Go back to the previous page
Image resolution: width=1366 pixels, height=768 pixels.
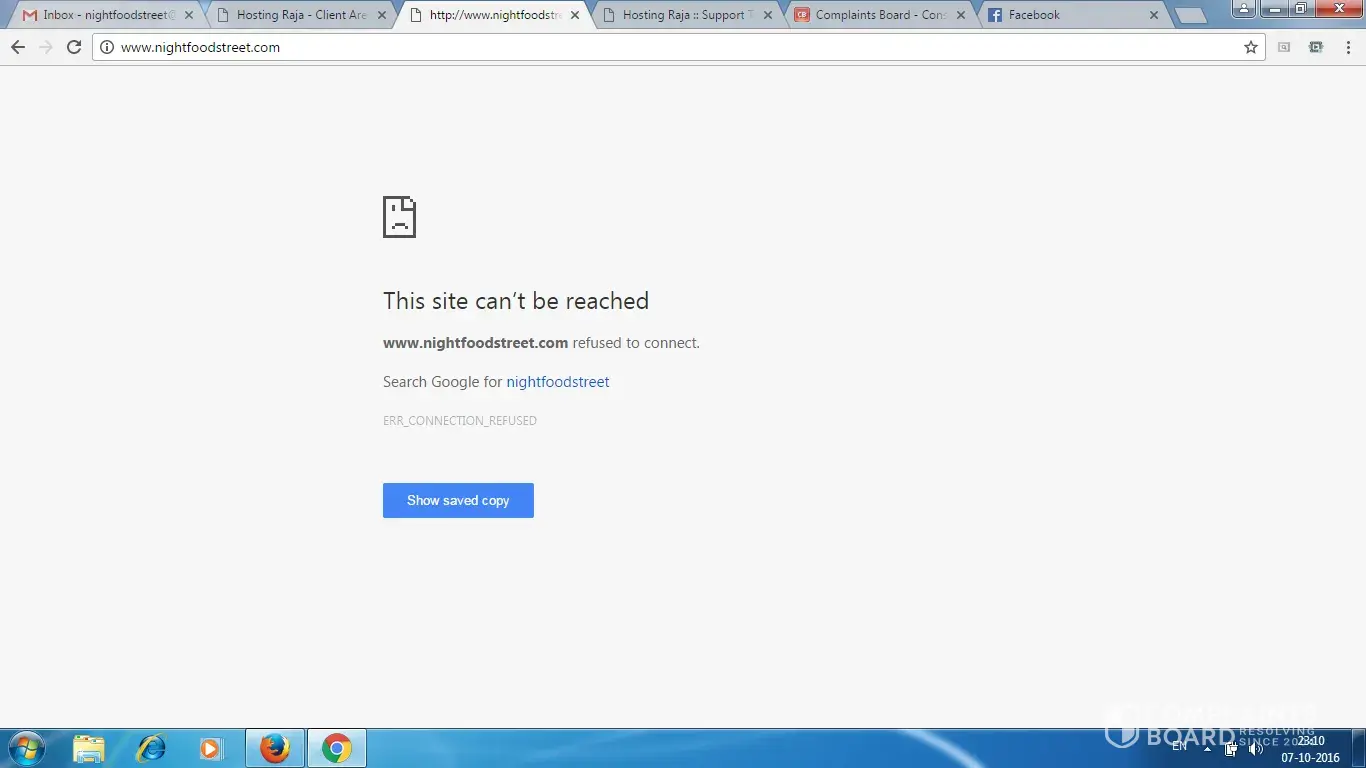tap(18, 47)
